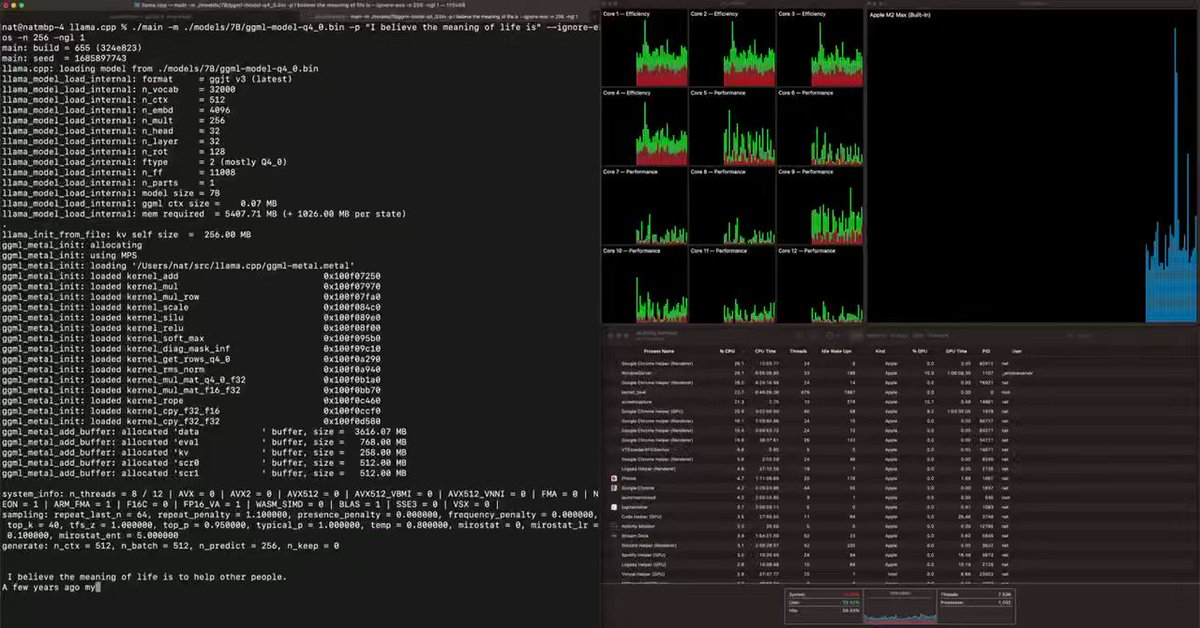Screen dimensions: 1200x628
Task: Click the blue GPU usage bars graph
Action: 1171,175
